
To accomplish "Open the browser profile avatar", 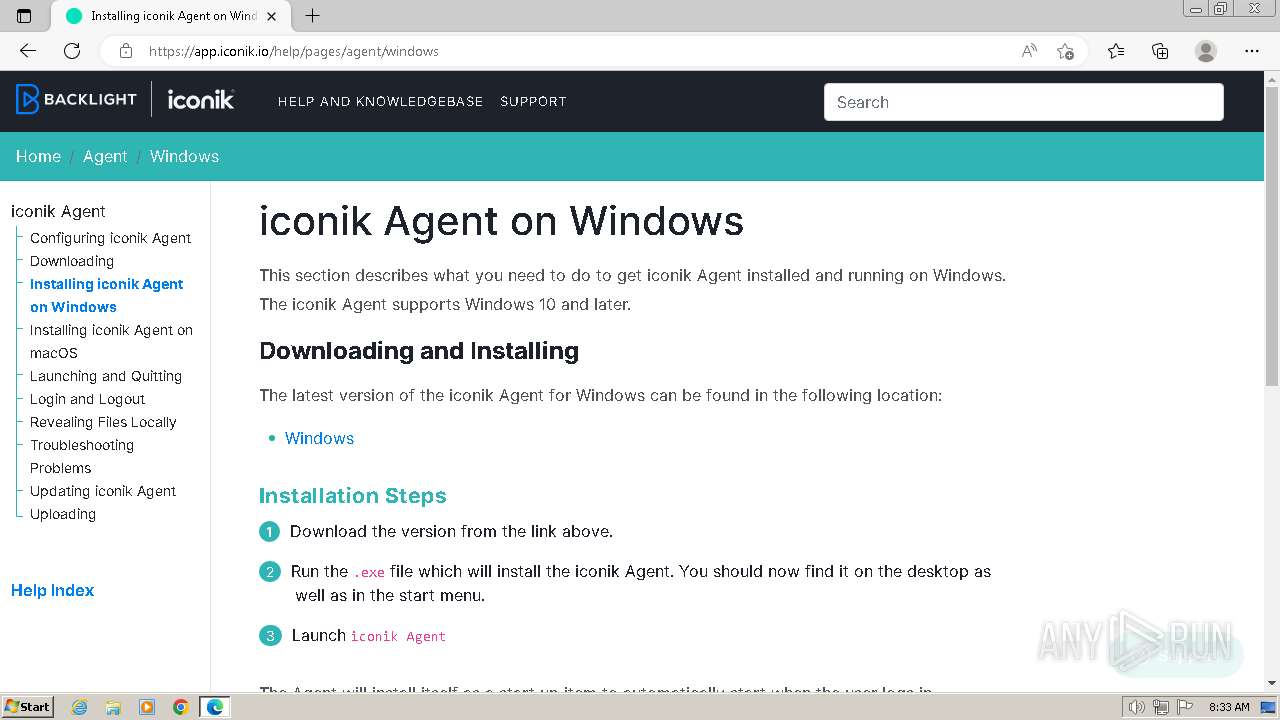I will (x=1206, y=51).
